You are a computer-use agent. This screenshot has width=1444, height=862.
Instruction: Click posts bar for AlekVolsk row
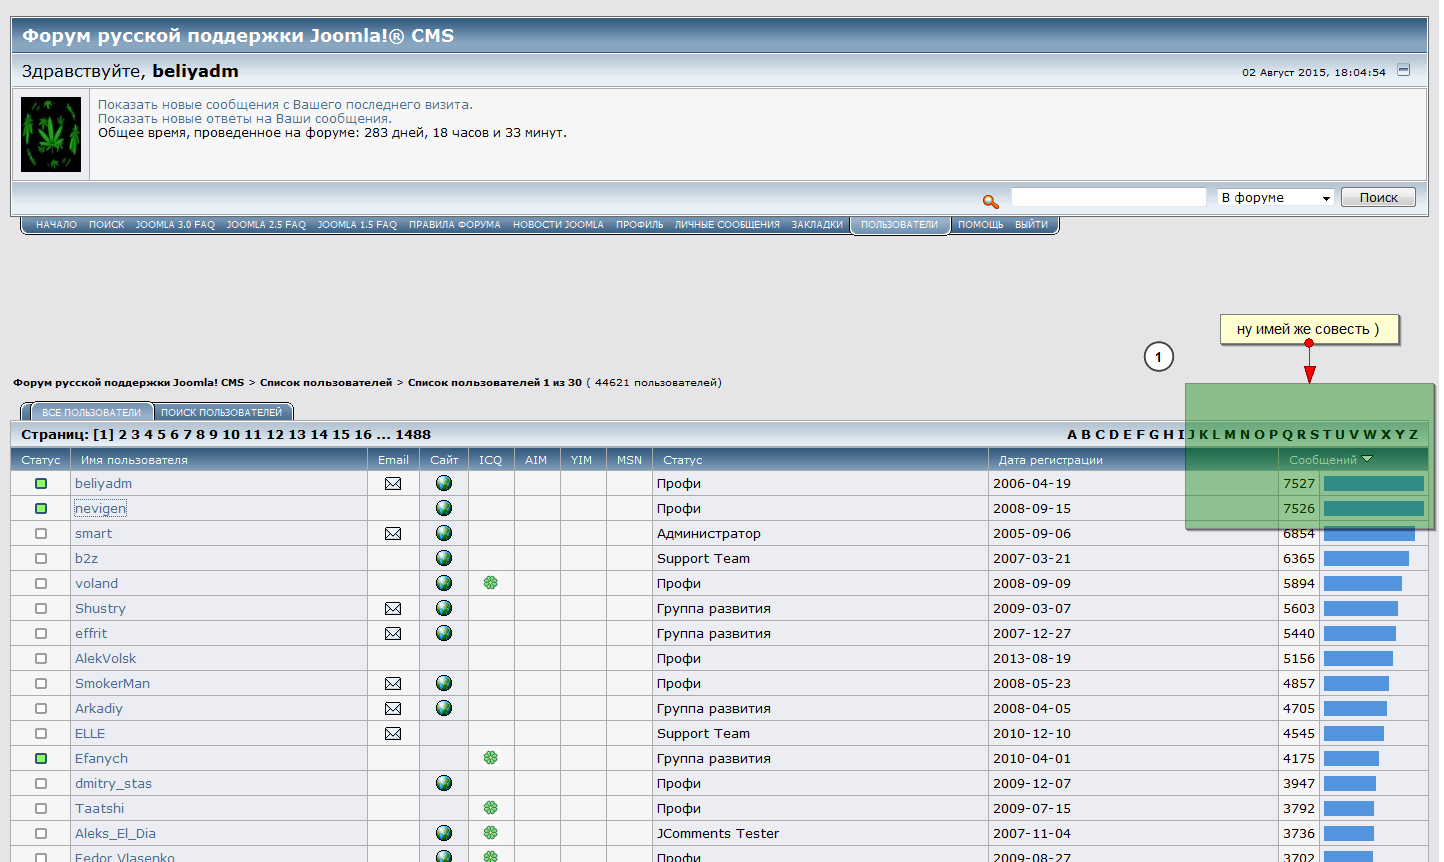tap(1358, 659)
